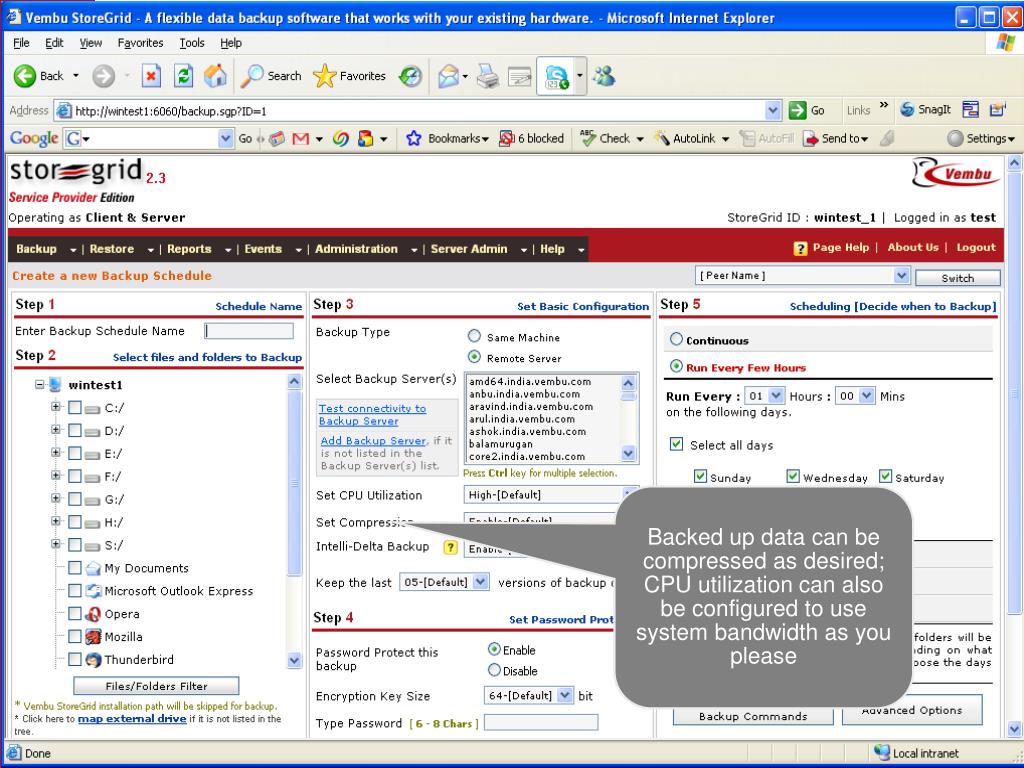Image resolution: width=1024 pixels, height=768 pixels.
Task: Open the Administration menu
Action: tap(365, 249)
